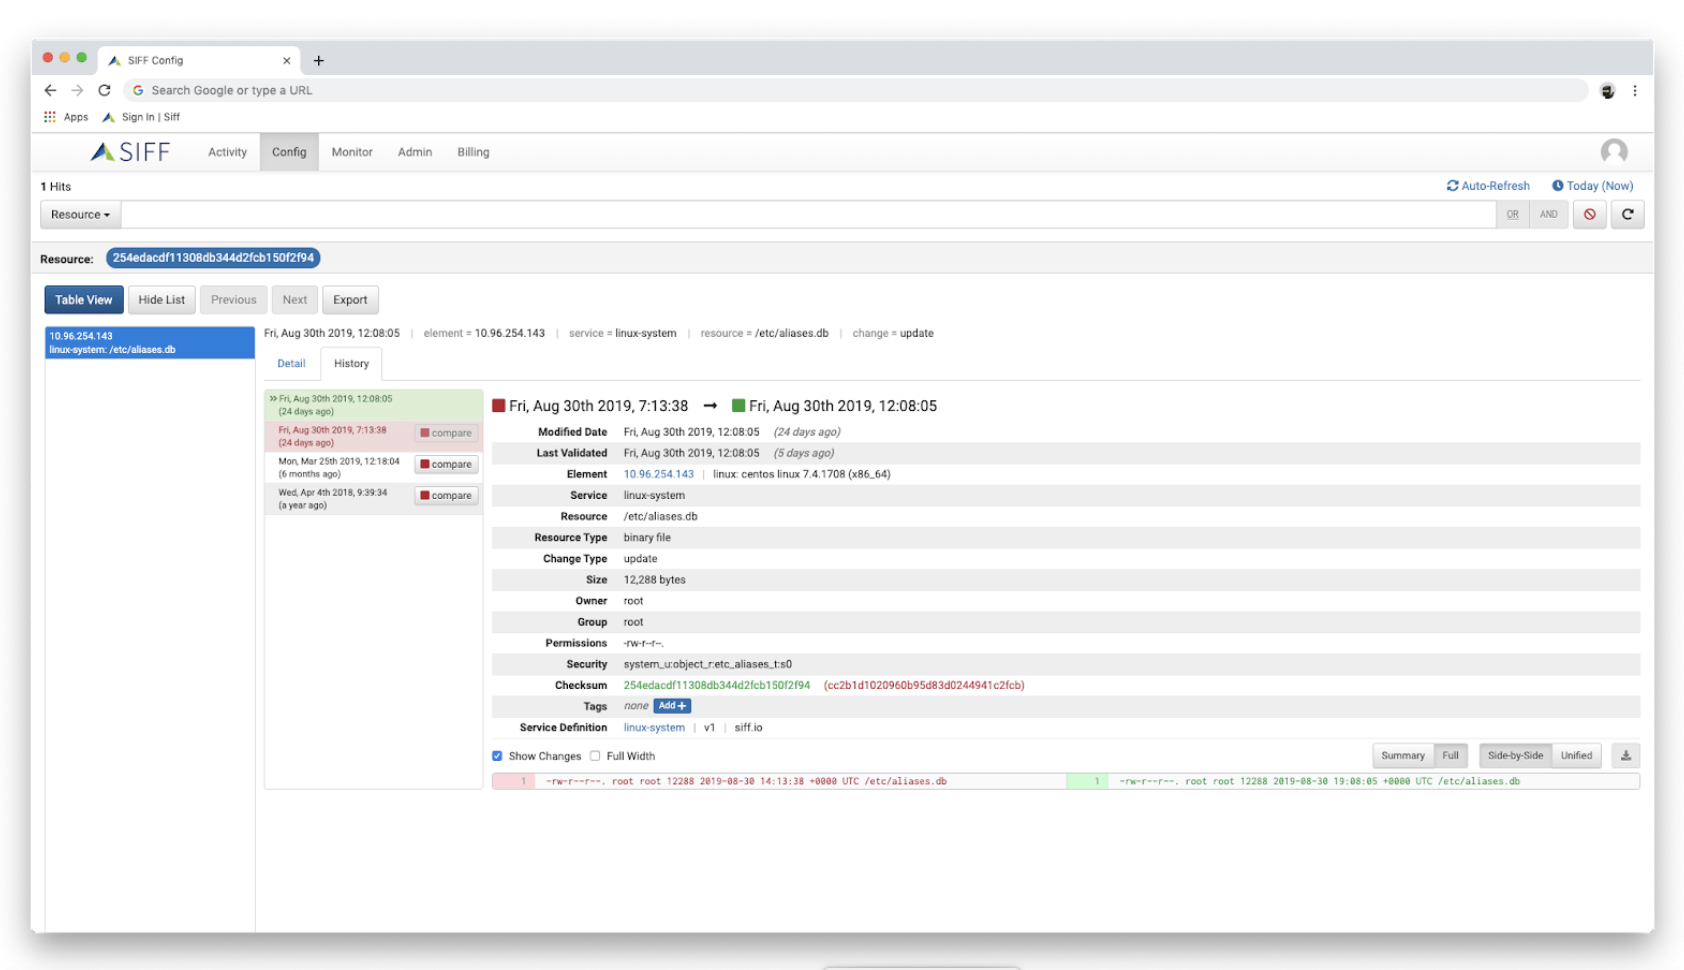1684x970 pixels.
Task: Click the Chrome profile icon
Action: tap(1607, 91)
